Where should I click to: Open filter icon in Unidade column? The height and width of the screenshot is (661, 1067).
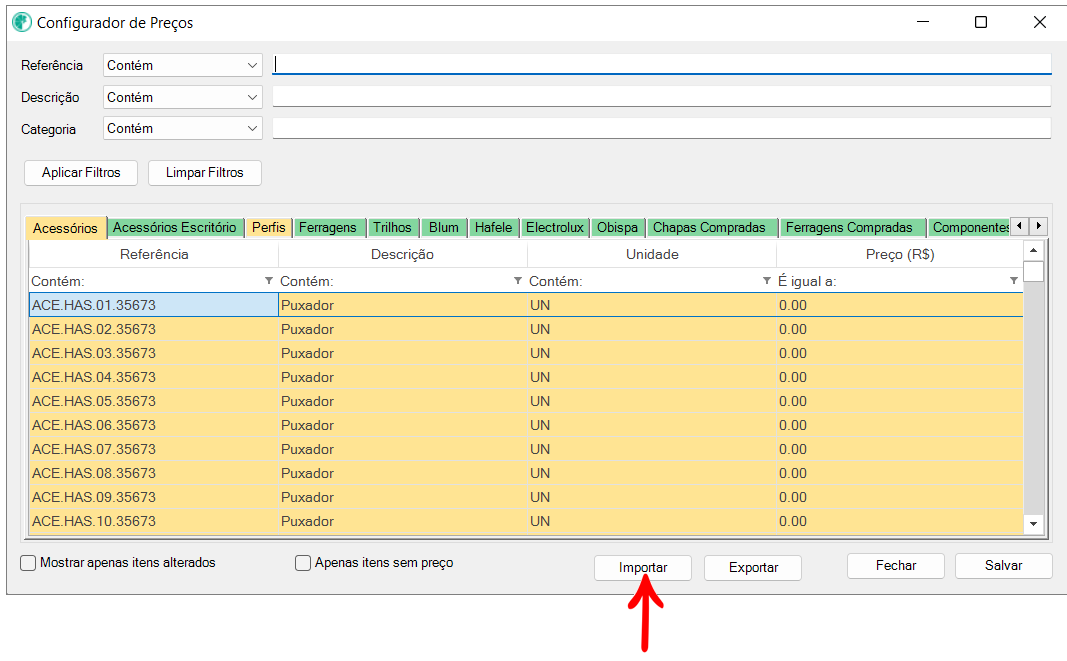pos(767,280)
